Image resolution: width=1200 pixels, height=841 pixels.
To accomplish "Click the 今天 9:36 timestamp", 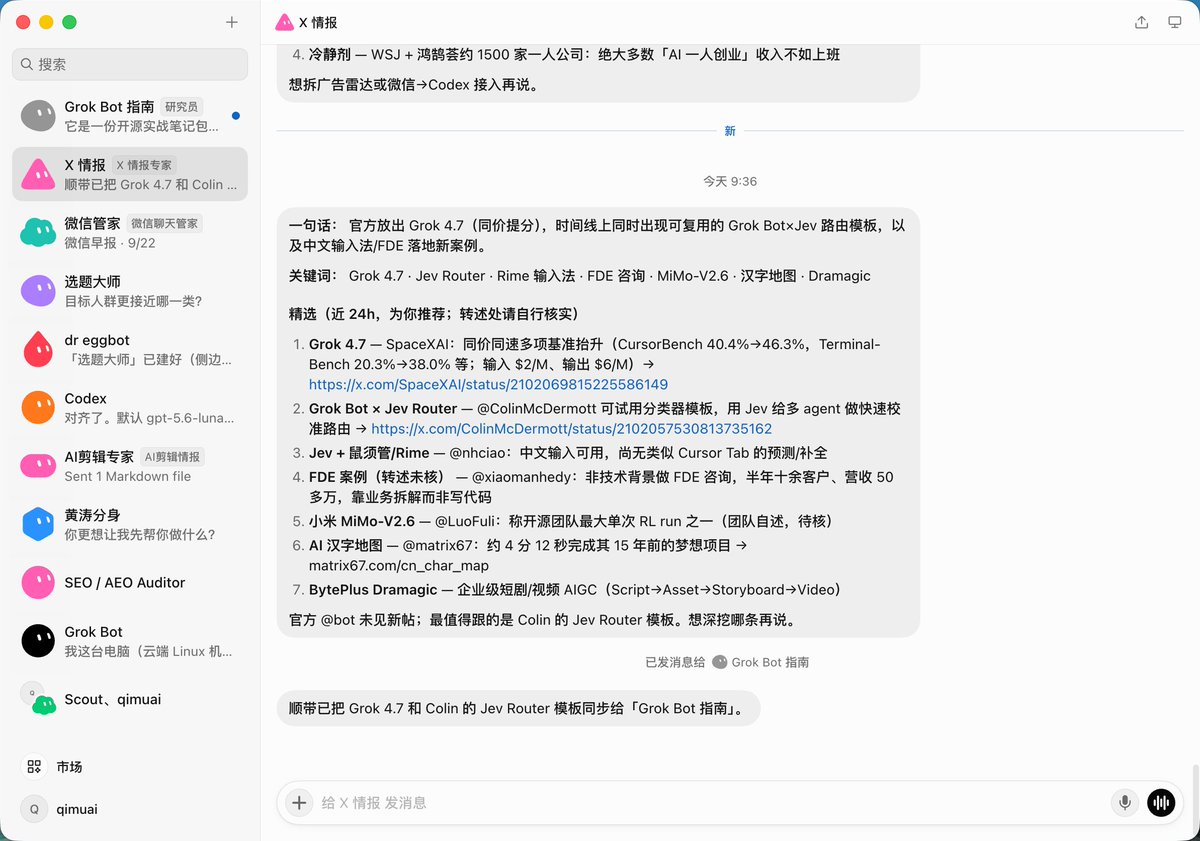I will coord(730,181).
